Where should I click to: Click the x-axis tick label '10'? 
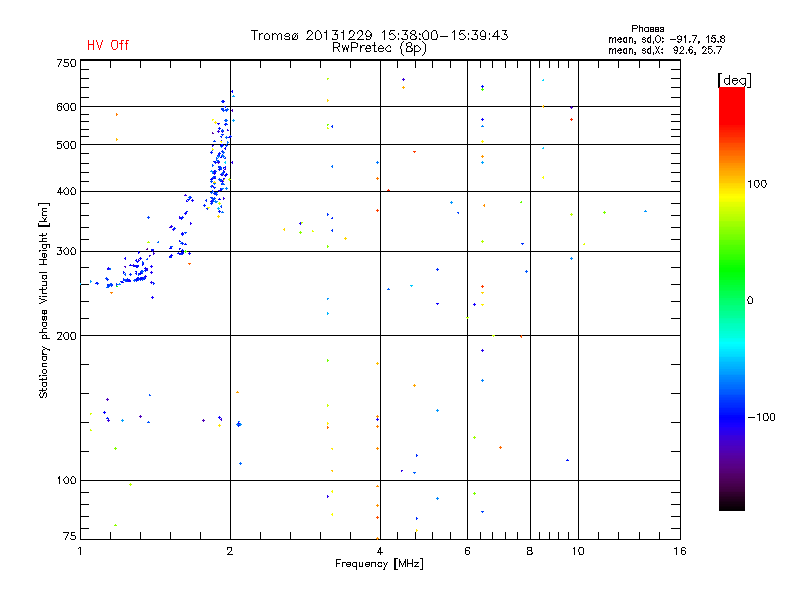578,551
